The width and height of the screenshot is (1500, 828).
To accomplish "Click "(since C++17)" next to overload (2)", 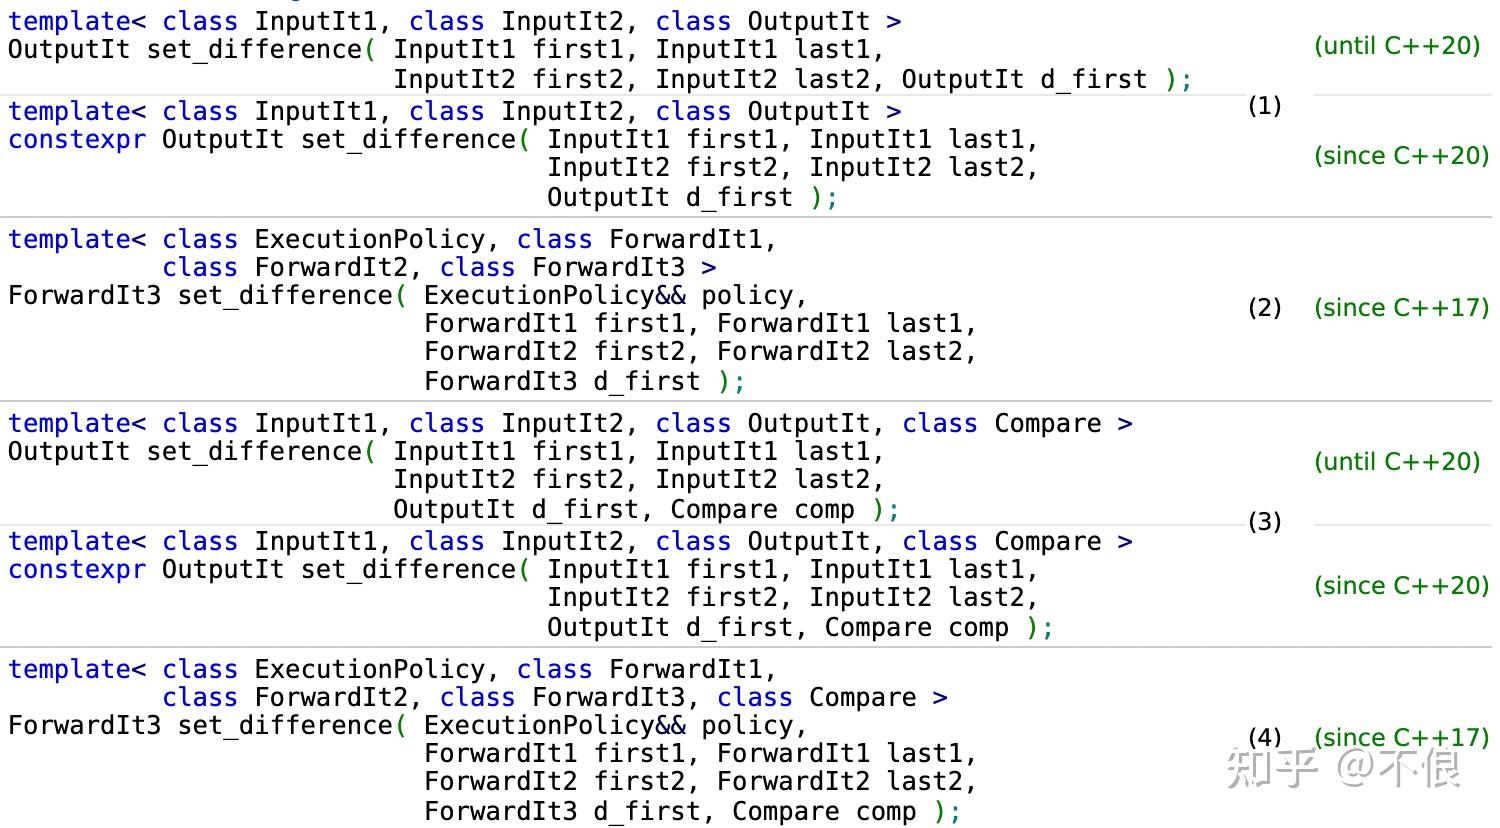I will click(x=1401, y=308).
